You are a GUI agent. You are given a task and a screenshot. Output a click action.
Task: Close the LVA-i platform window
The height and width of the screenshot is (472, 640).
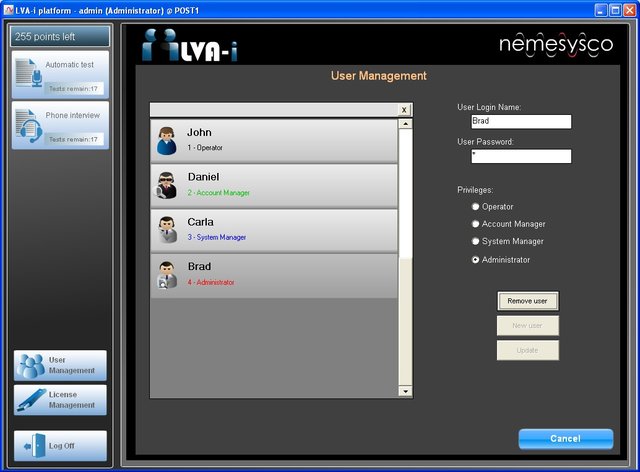[629, 10]
